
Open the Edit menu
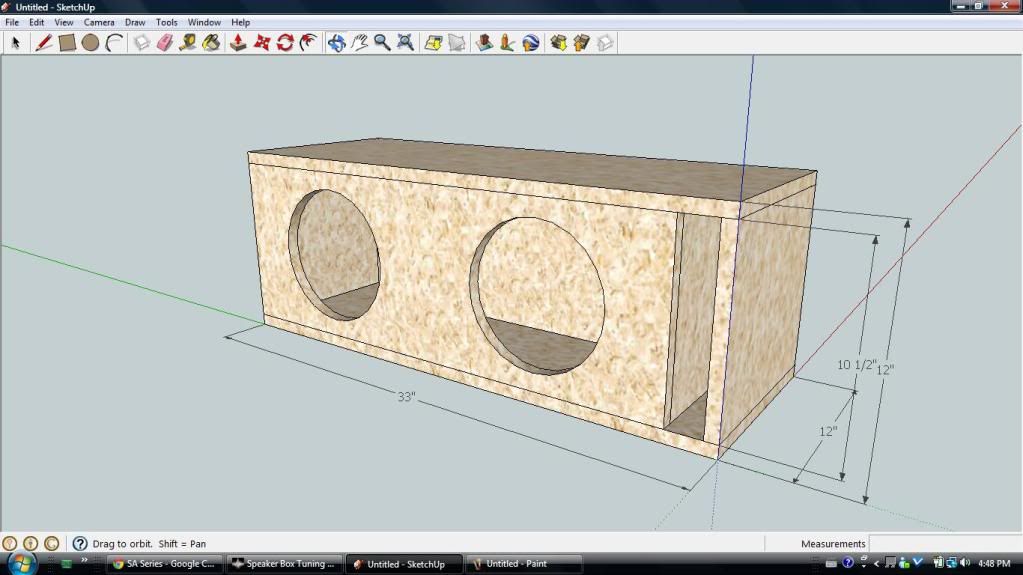coord(37,22)
